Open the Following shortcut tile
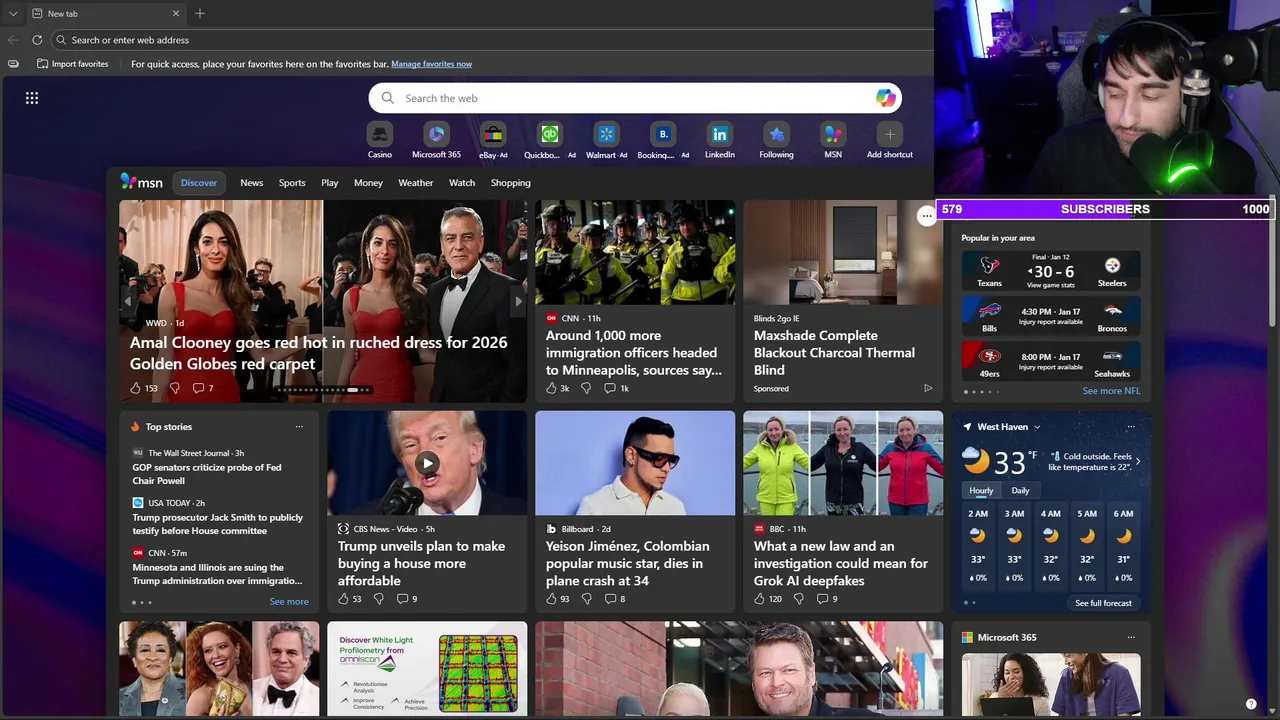This screenshot has height=720, width=1280. click(x=776, y=141)
